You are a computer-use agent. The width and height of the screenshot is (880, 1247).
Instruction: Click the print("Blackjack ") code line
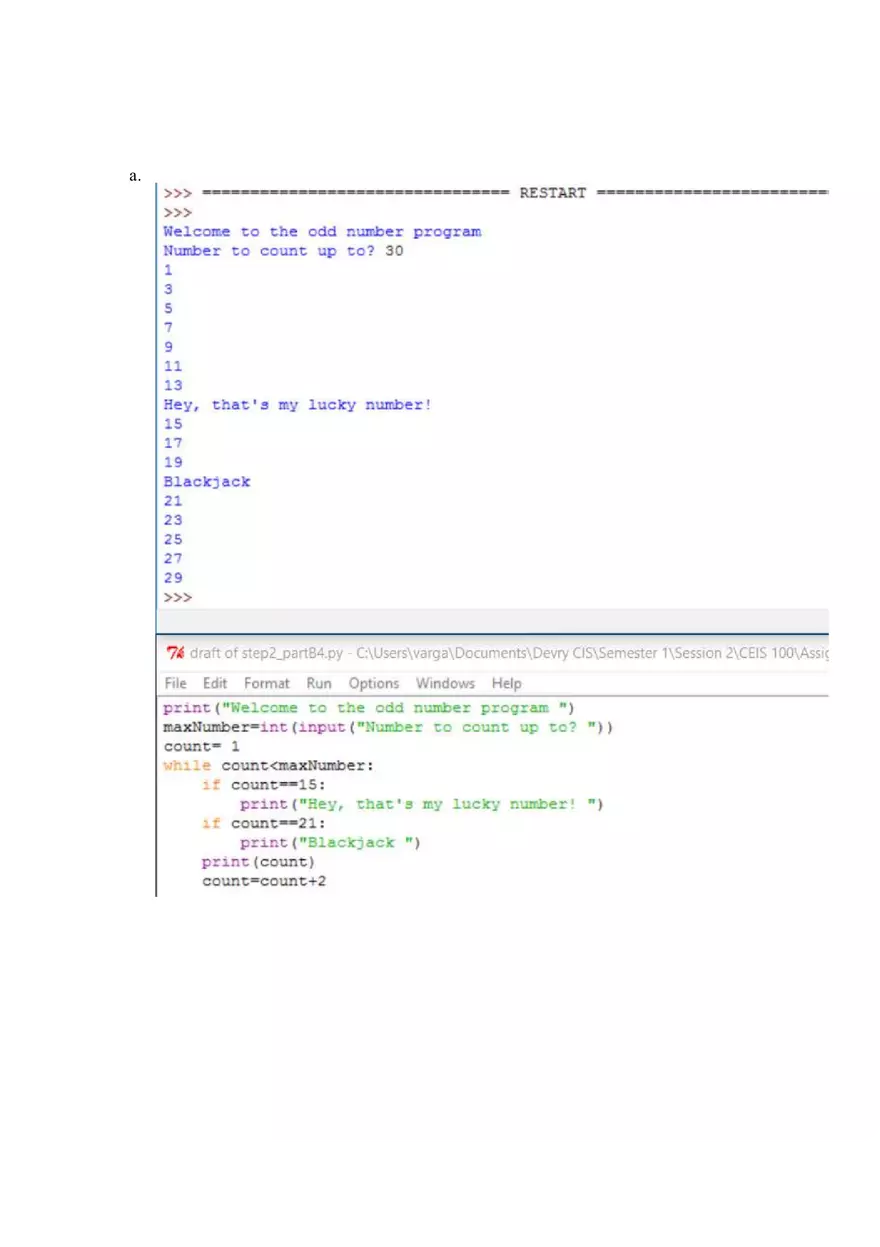(x=331, y=843)
